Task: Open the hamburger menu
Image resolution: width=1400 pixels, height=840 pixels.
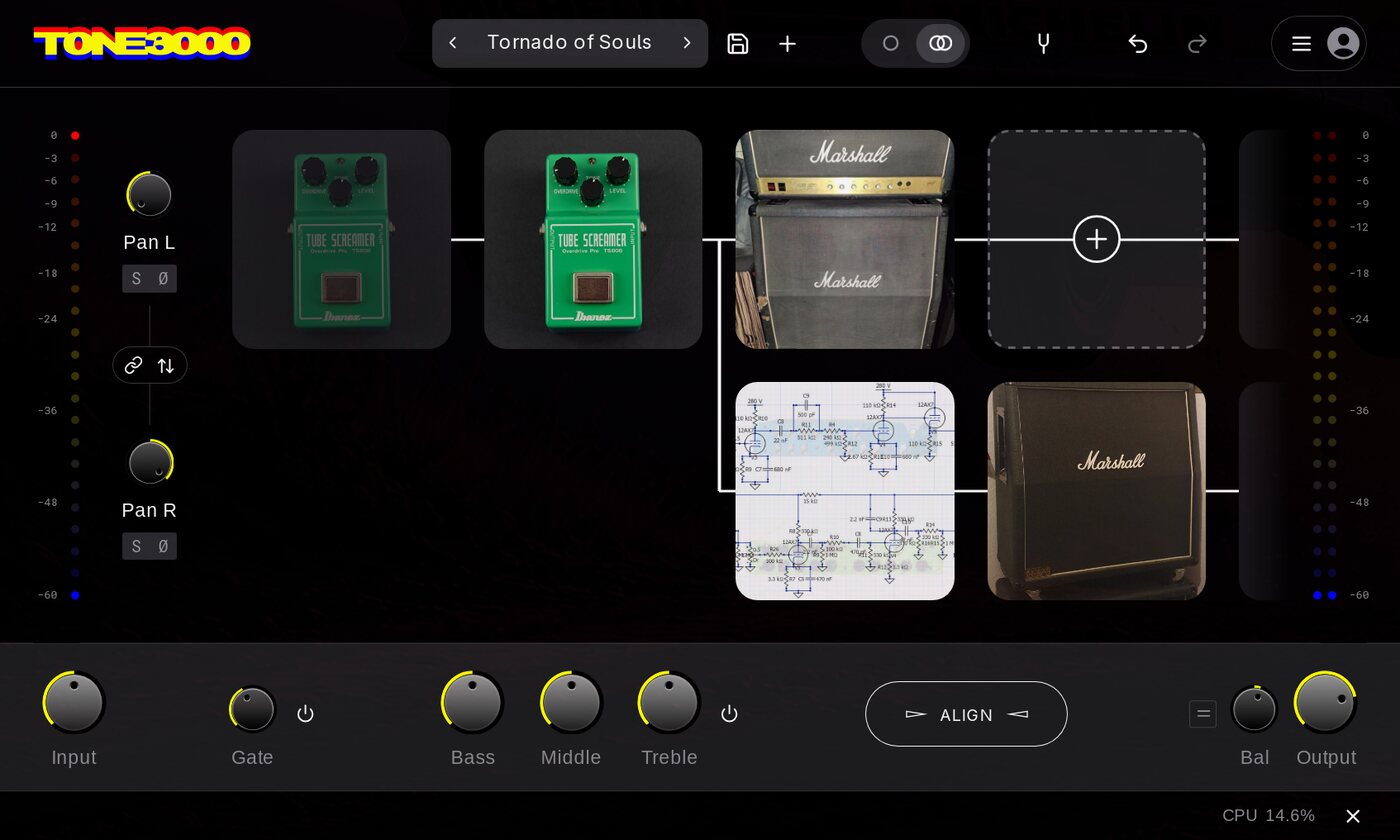Action: click(x=1301, y=43)
